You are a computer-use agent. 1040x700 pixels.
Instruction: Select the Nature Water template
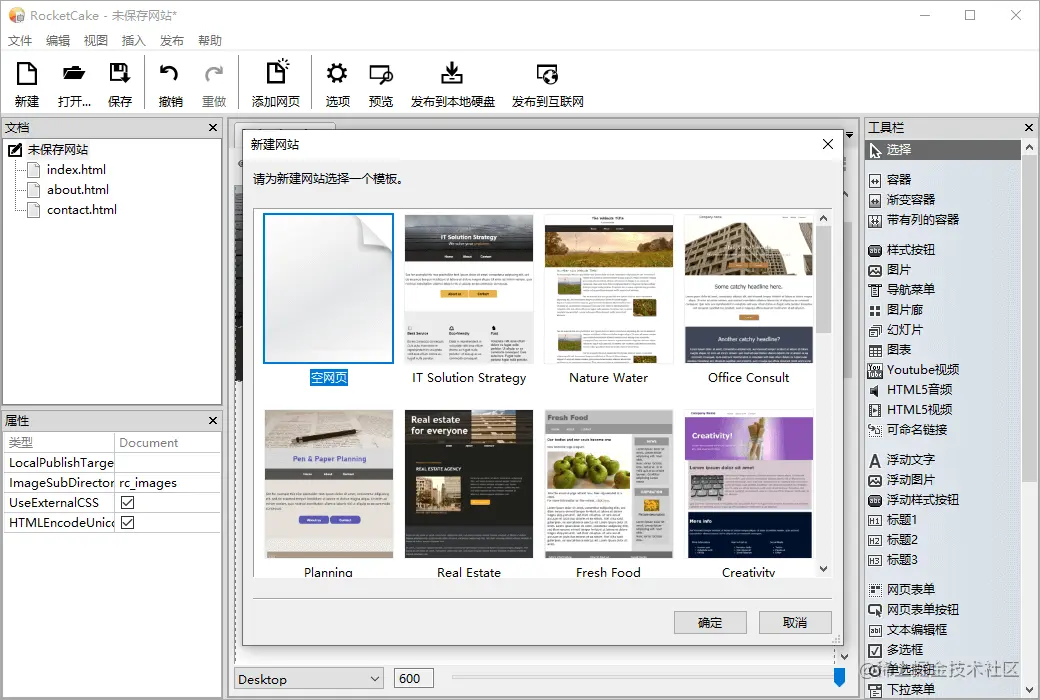tap(609, 289)
